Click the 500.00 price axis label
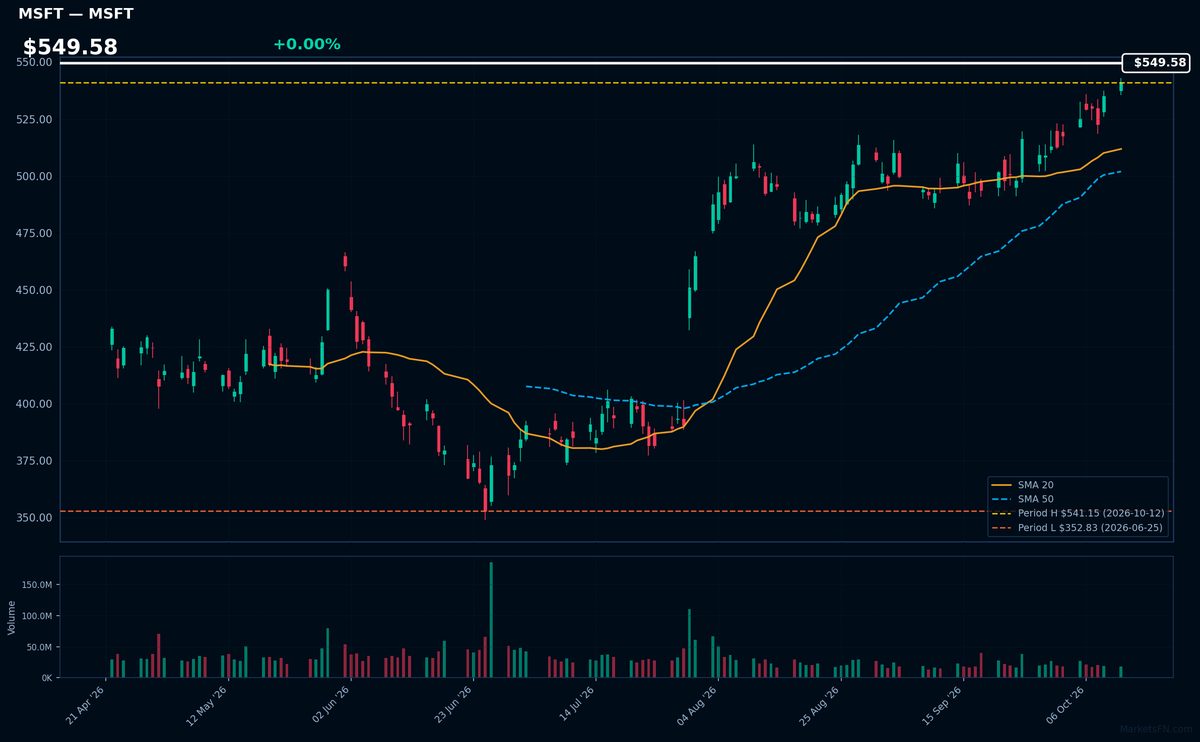Viewport: 1200px width, 742px height. point(35,176)
